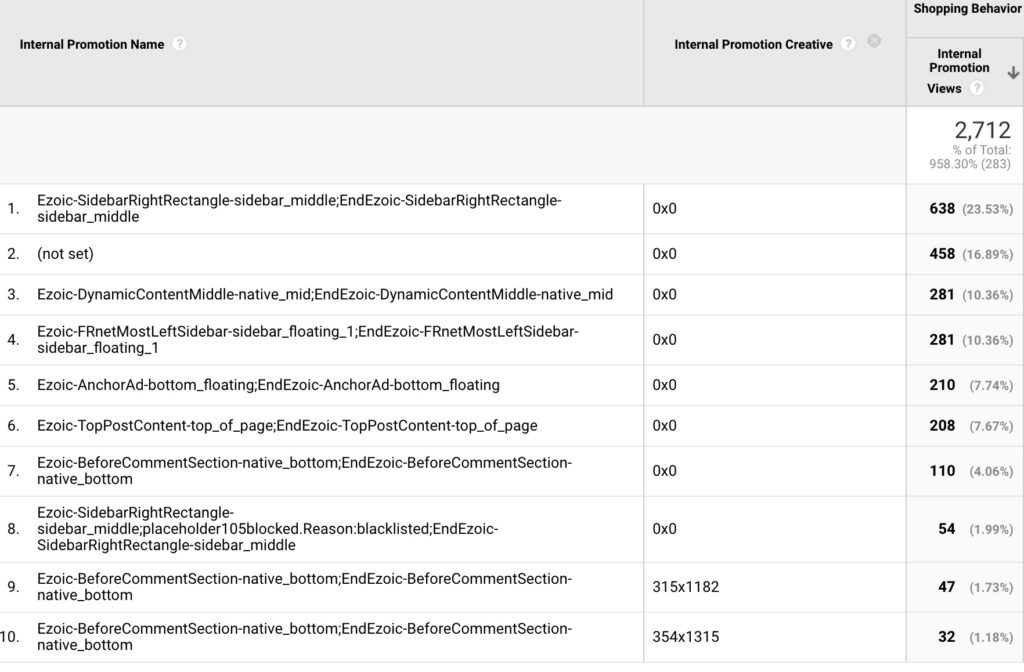Click the 7.67% percentage value
The width and height of the screenshot is (1024, 672).
(991, 426)
